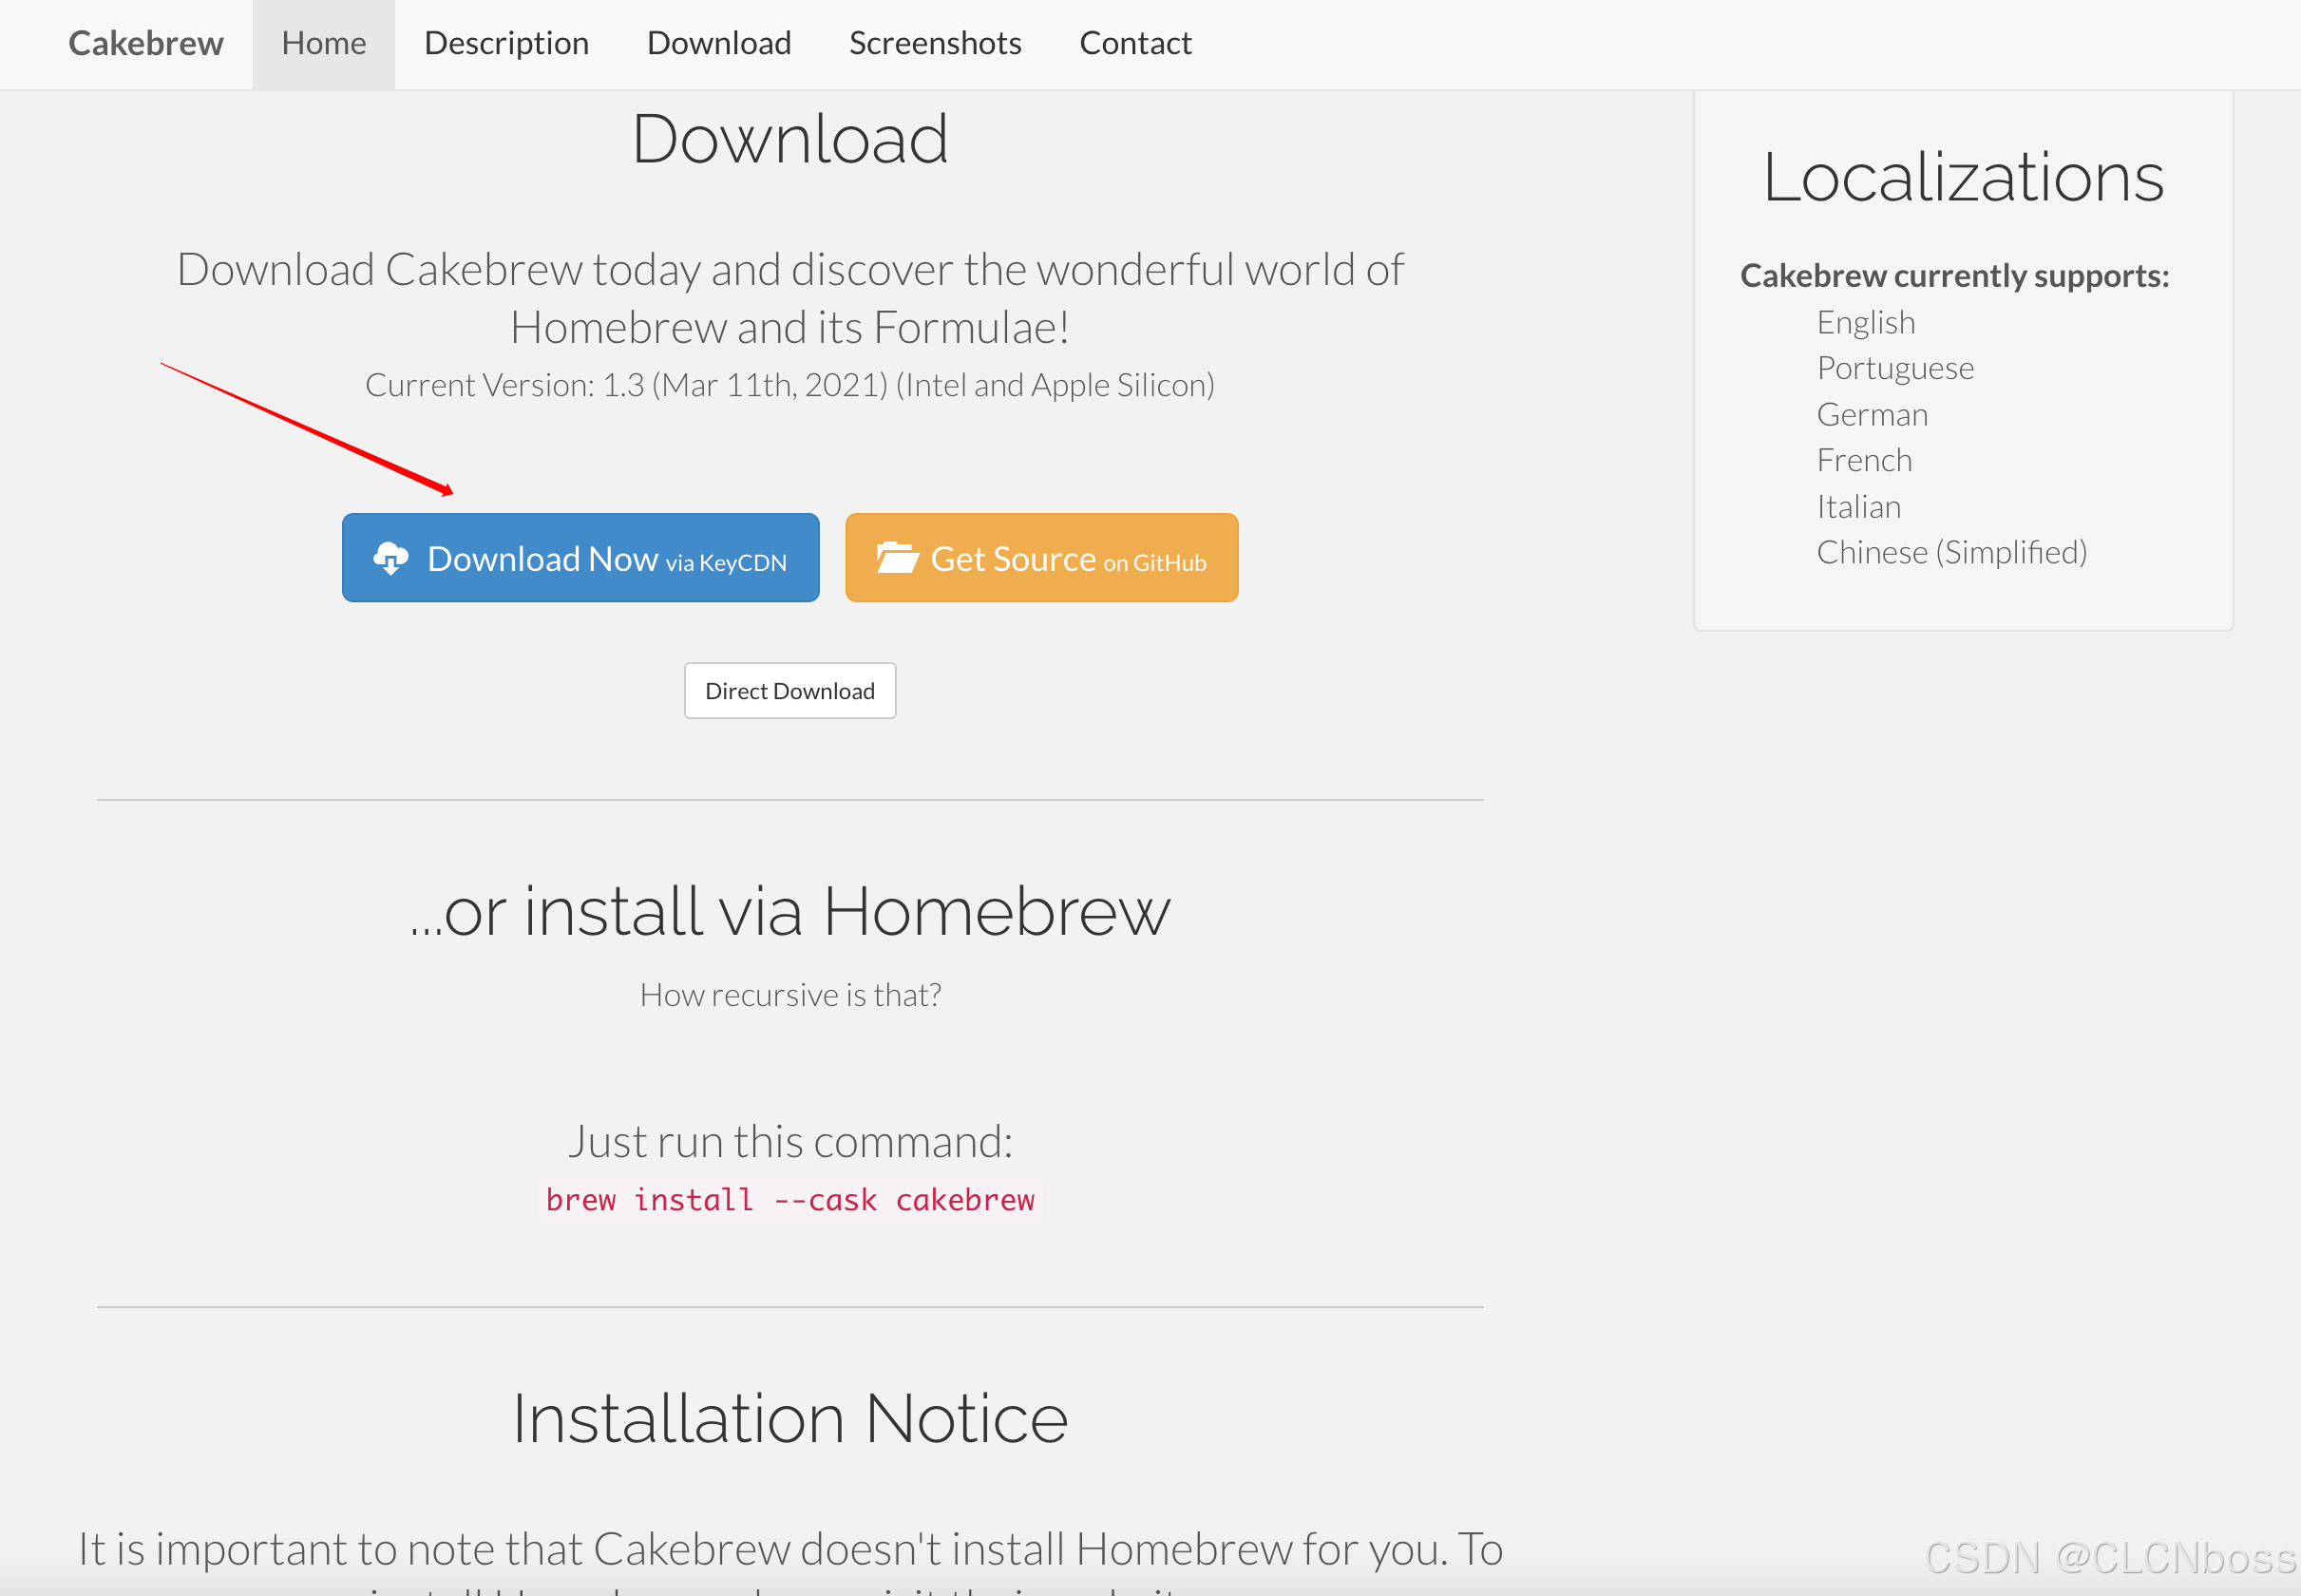Click the Italian localization entry

pos(1859,506)
